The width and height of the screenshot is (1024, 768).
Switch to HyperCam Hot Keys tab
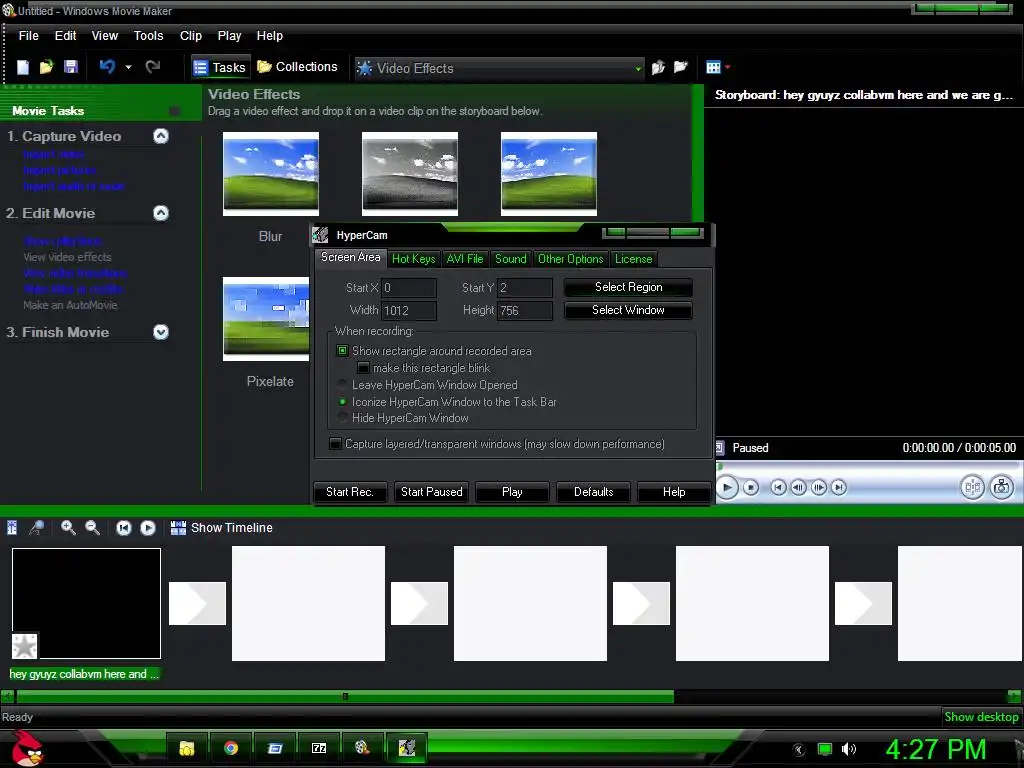pyautogui.click(x=413, y=259)
